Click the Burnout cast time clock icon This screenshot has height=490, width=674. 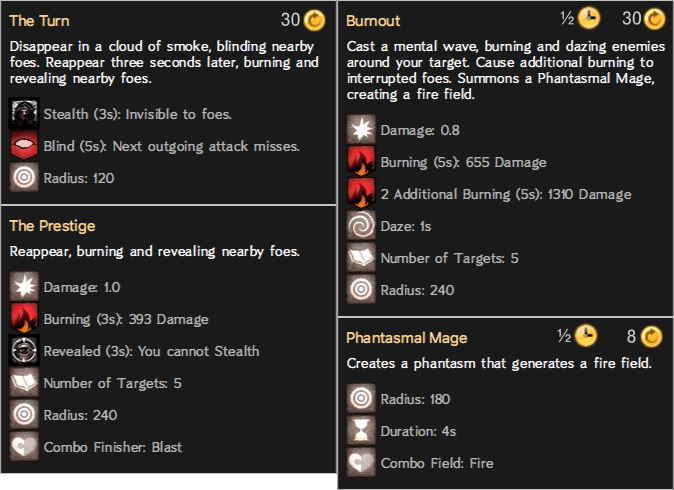click(589, 18)
